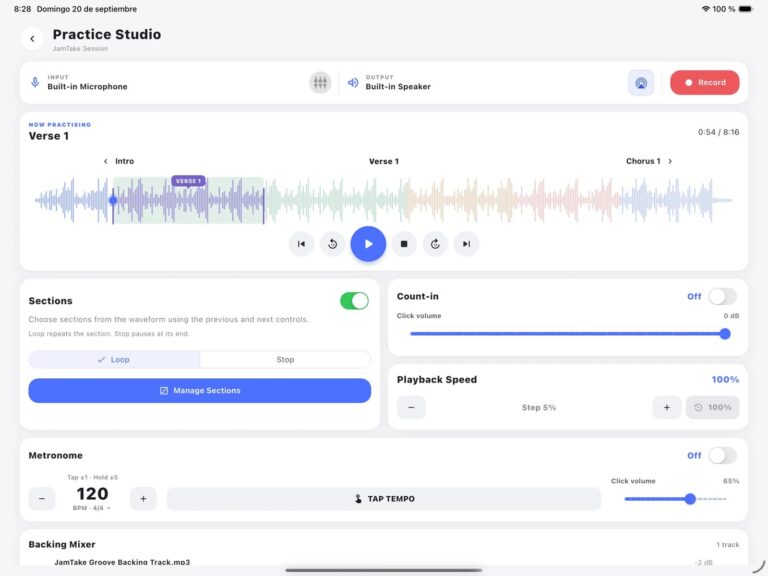Enable the Count-in switch
Screen dimensions: 768x576
point(722,296)
